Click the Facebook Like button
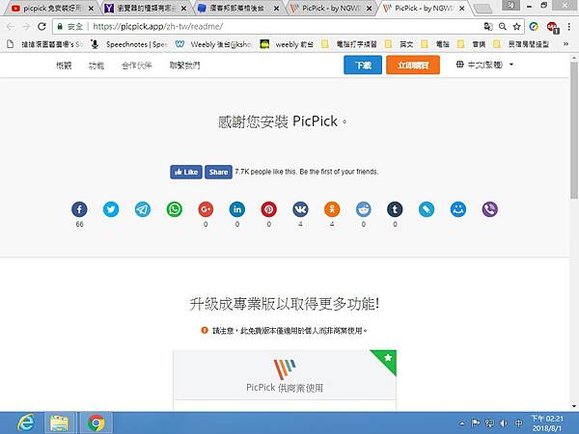Image resolution: width=579 pixels, height=434 pixels. 186,172
